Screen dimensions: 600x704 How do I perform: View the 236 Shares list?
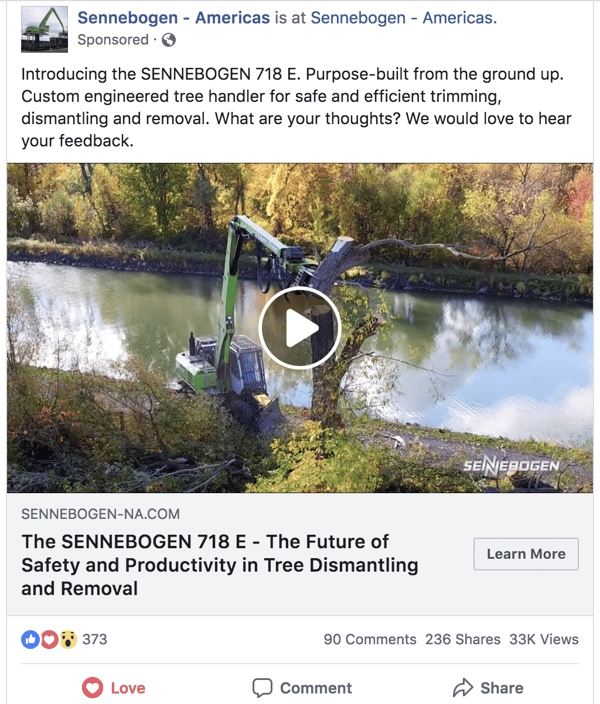pyautogui.click(x=463, y=639)
